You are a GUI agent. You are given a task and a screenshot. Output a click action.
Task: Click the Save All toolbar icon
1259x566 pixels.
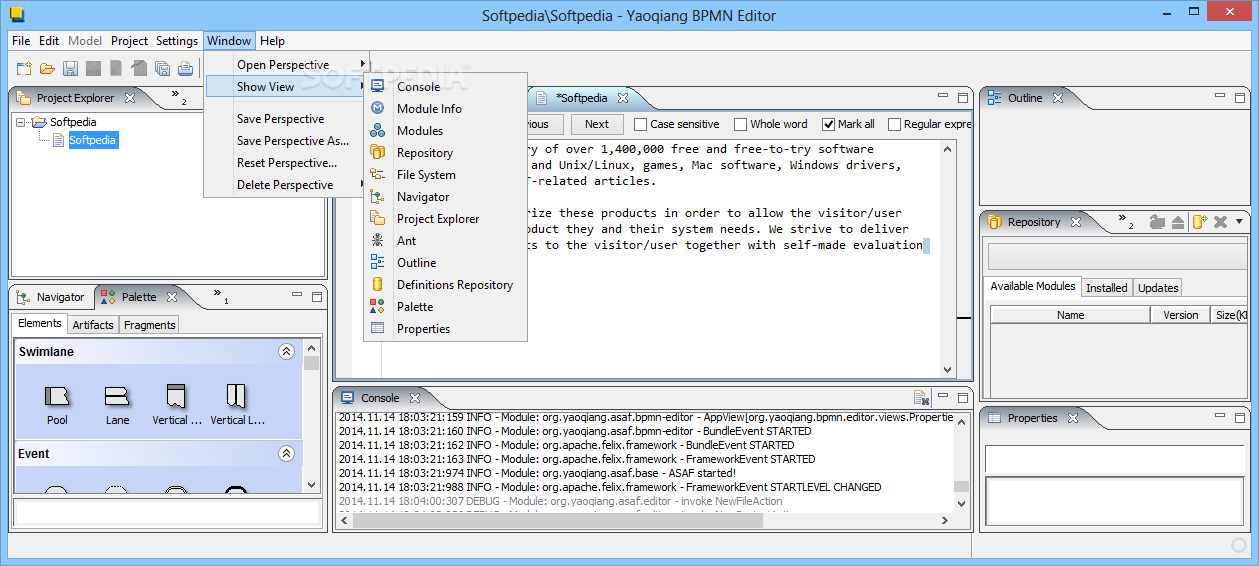click(162, 68)
